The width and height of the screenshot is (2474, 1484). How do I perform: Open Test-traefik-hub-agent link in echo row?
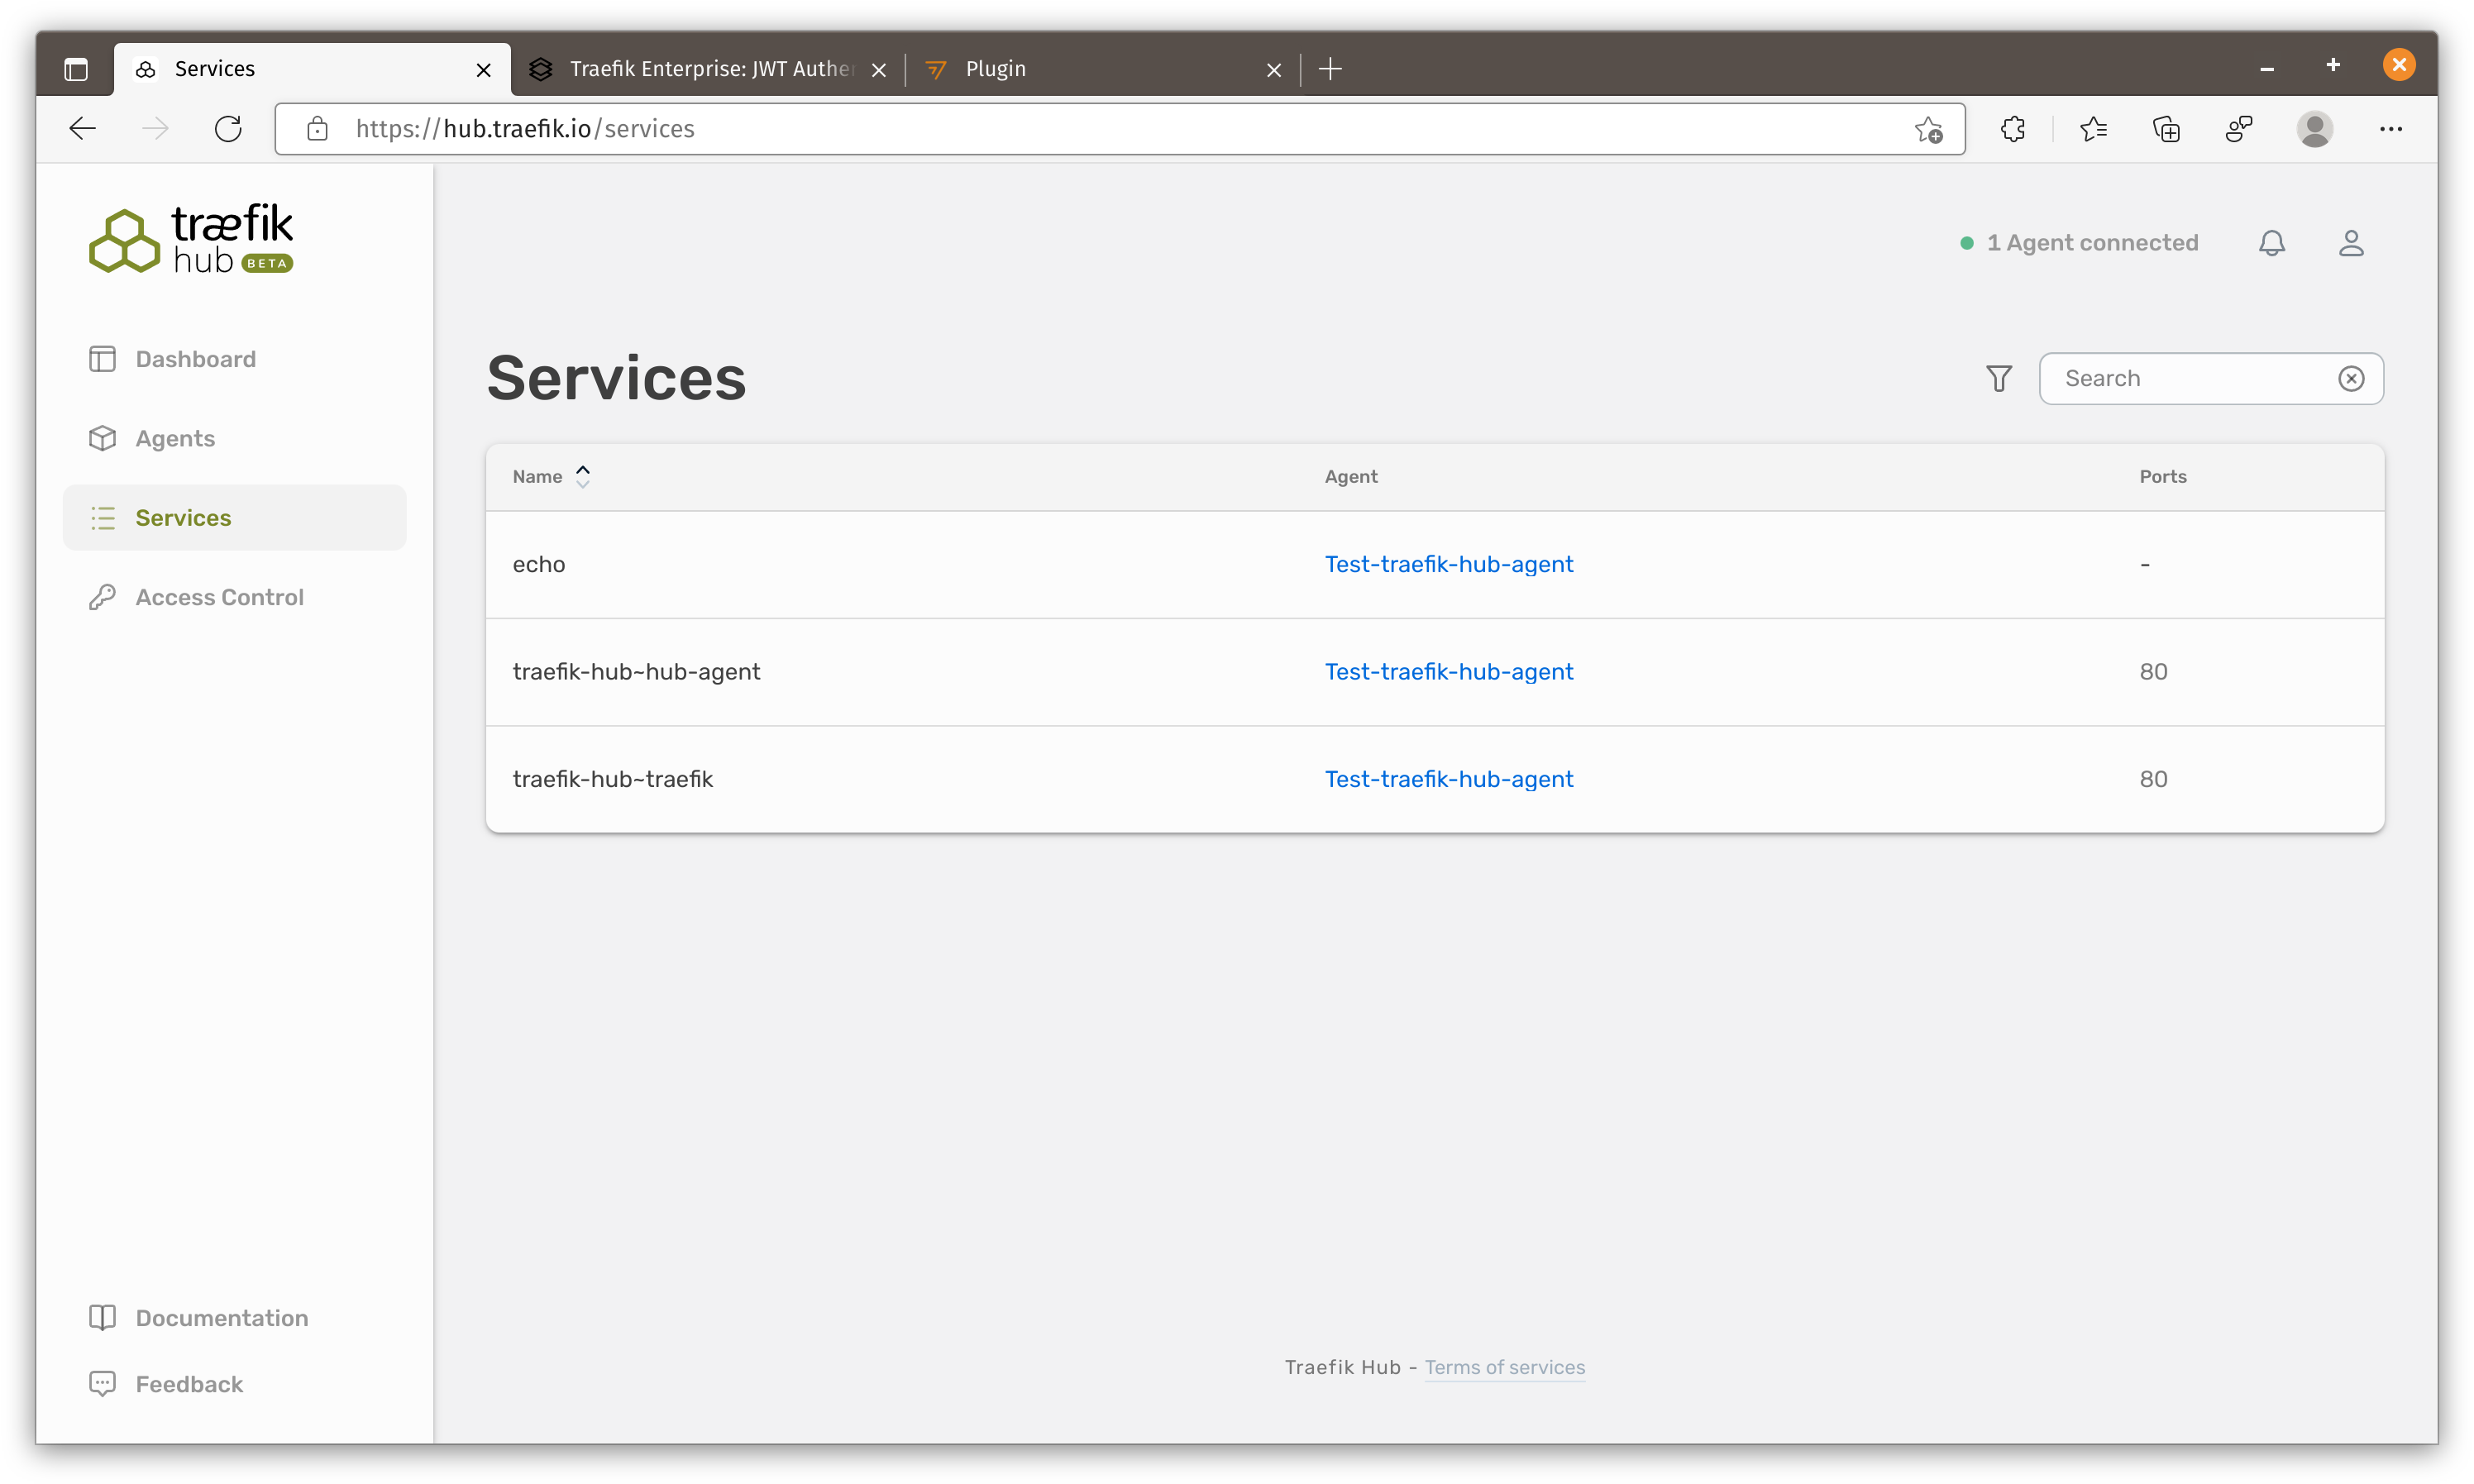click(1448, 564)
